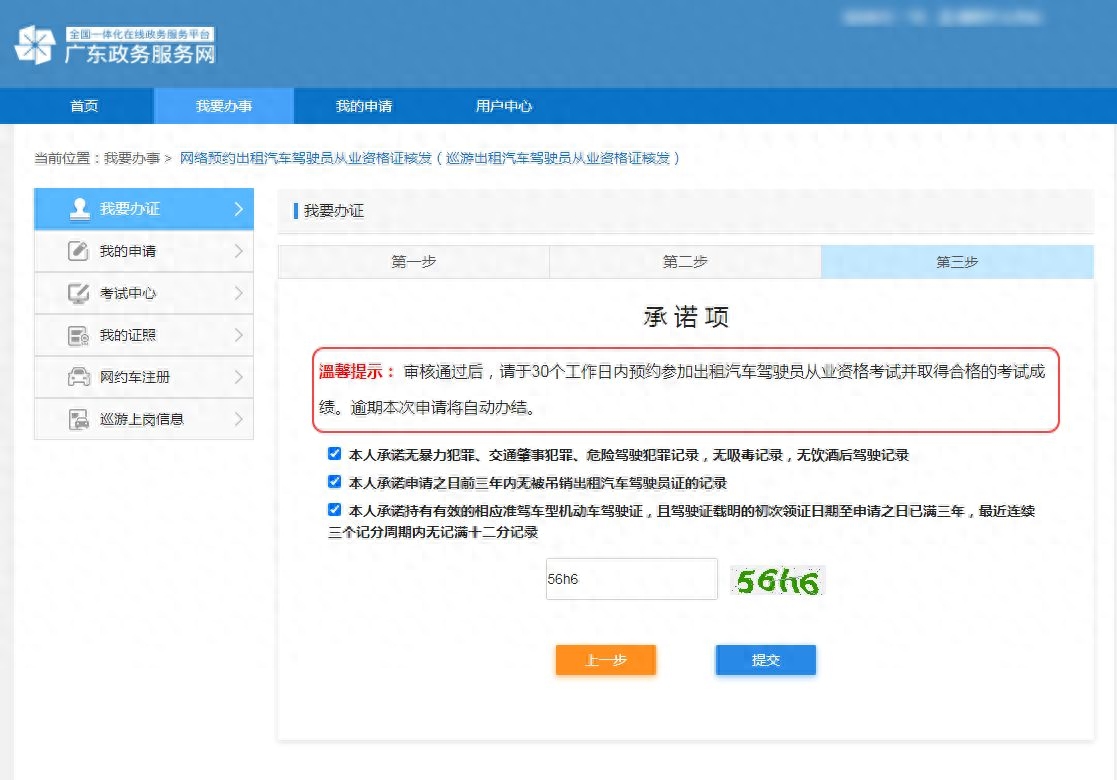Click the blue 提交 button
The height and width of the screenshot is (780, 1117).
tap(766, 660)
